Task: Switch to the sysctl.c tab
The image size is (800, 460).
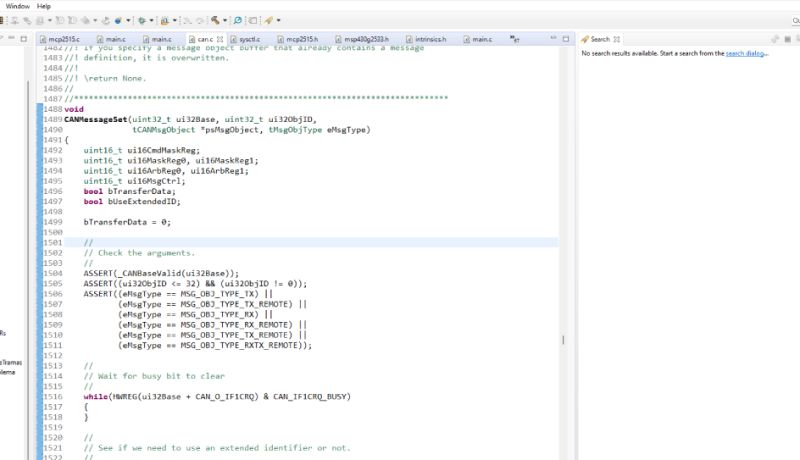Action: click(245, 39)
